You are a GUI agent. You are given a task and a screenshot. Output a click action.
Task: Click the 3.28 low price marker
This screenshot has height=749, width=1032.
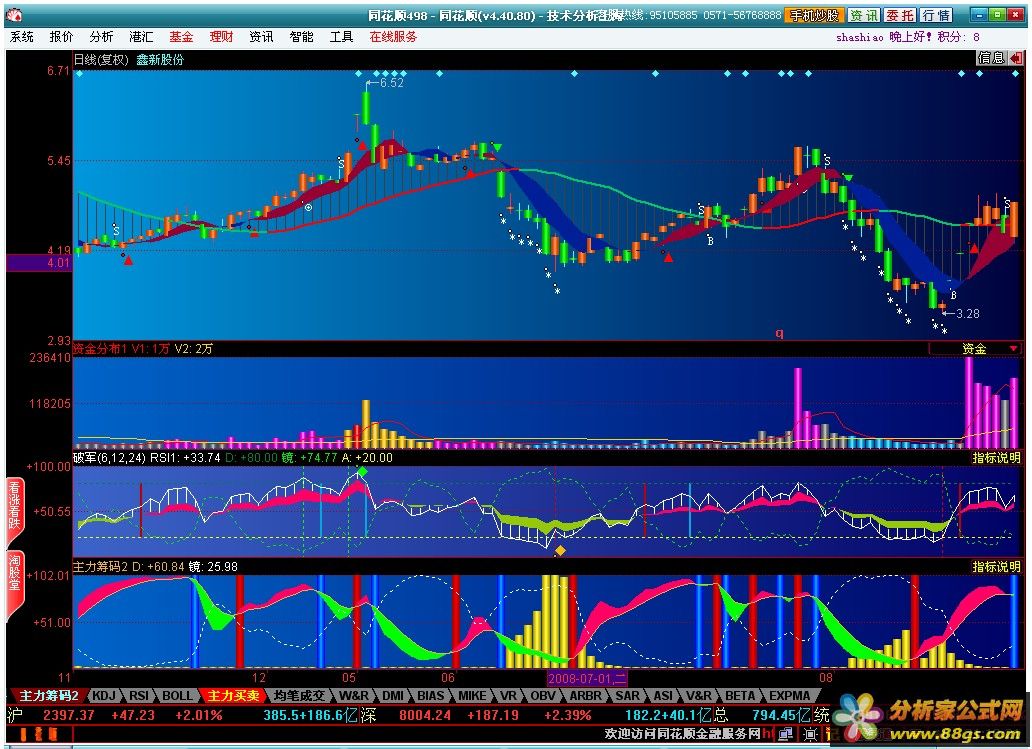(962, 314)
